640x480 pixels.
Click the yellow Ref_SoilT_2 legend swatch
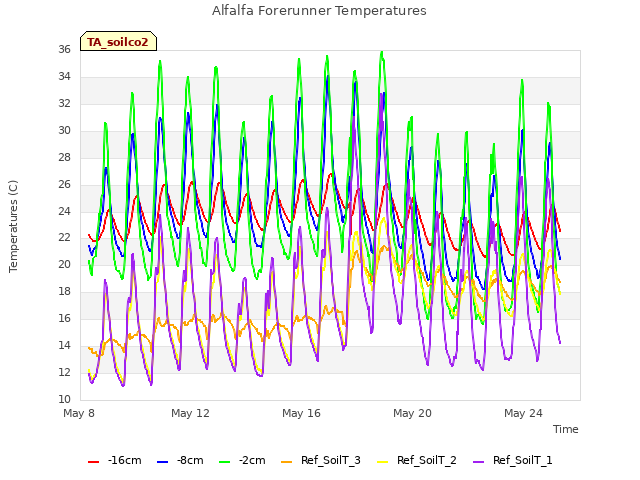(382, 462)
